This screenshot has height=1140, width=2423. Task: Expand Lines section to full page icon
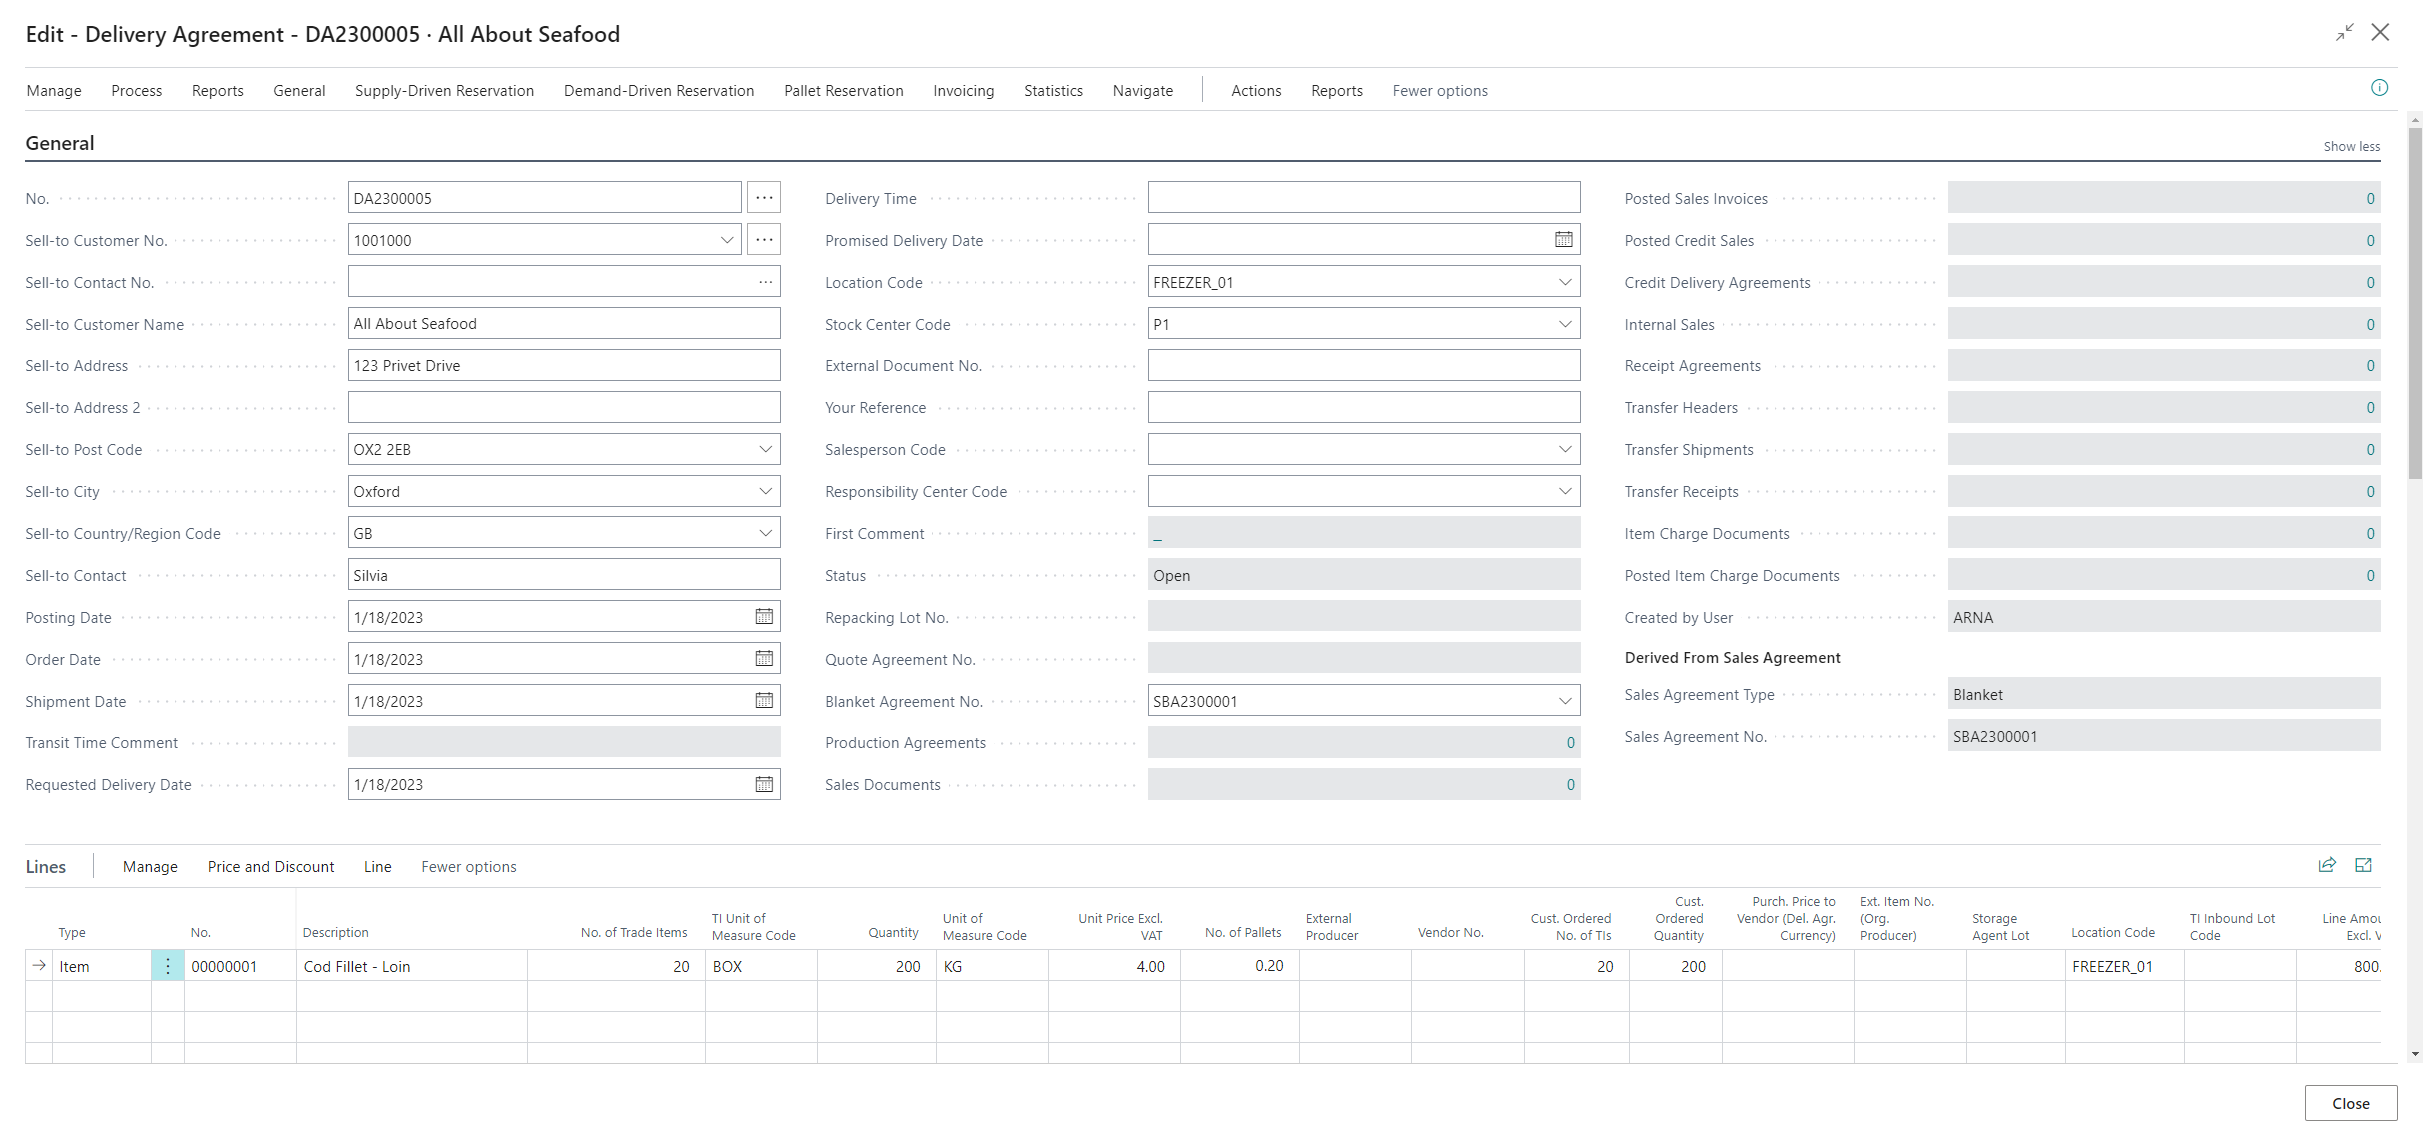(2363, 866)
